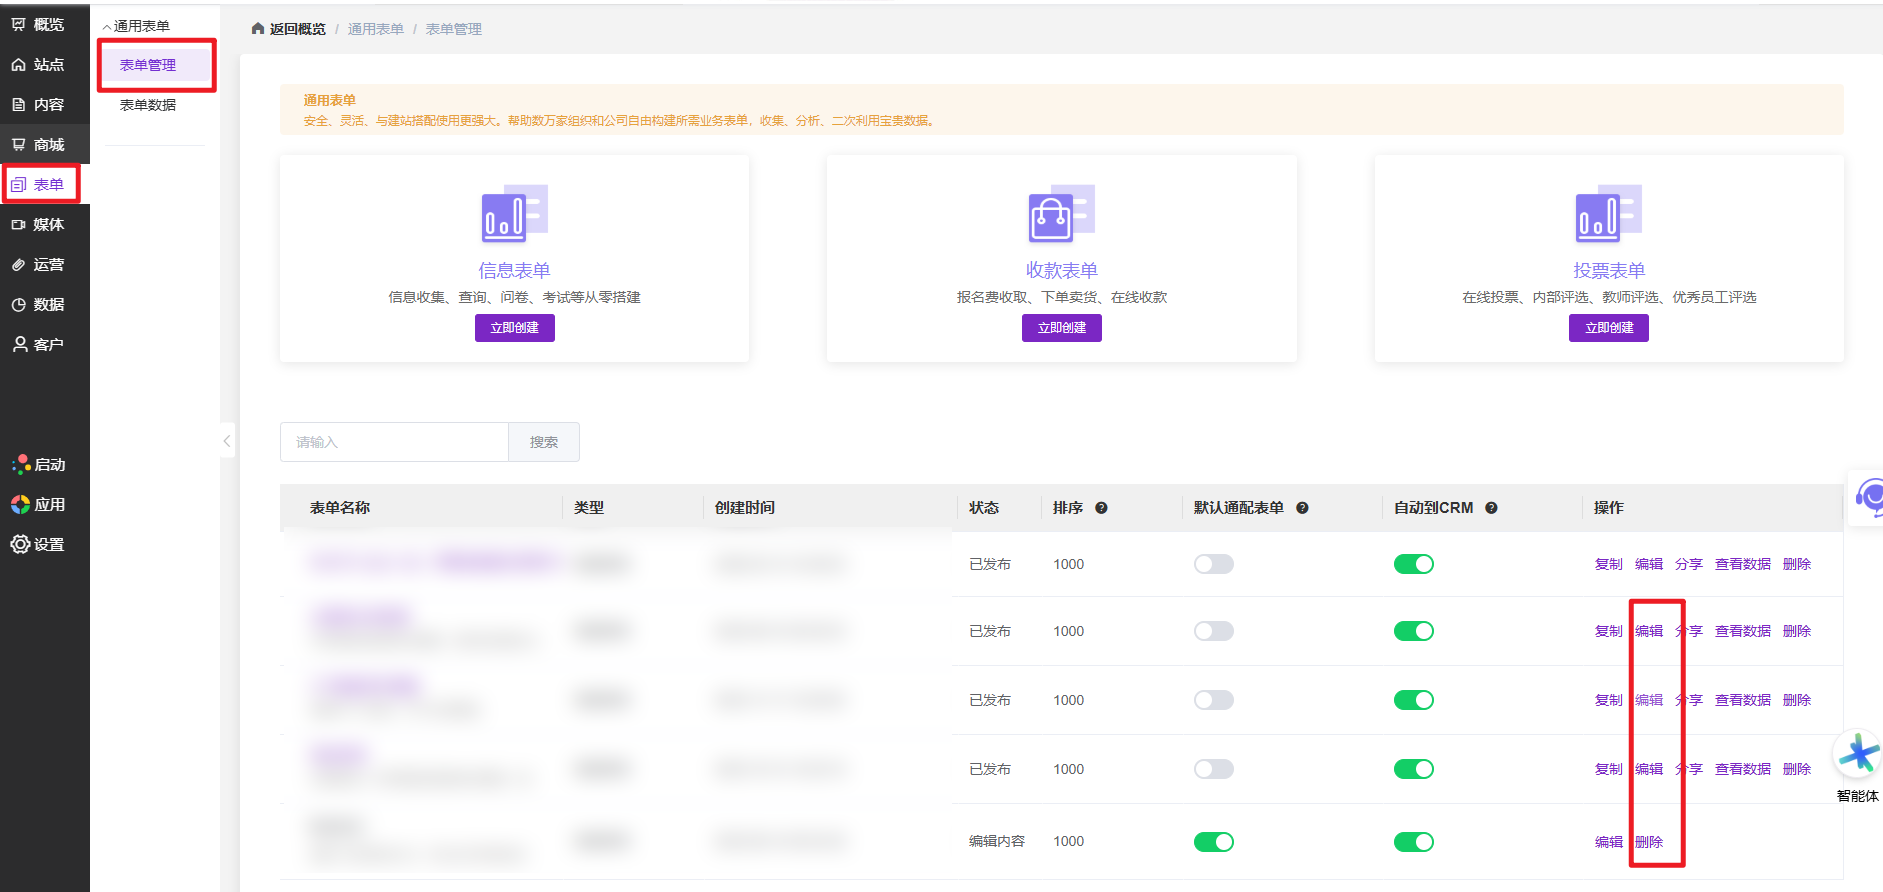Viewport: 1883px width, 892px height.
Task: Focus the 请输入 search input field
Action: tap(394, 442)
